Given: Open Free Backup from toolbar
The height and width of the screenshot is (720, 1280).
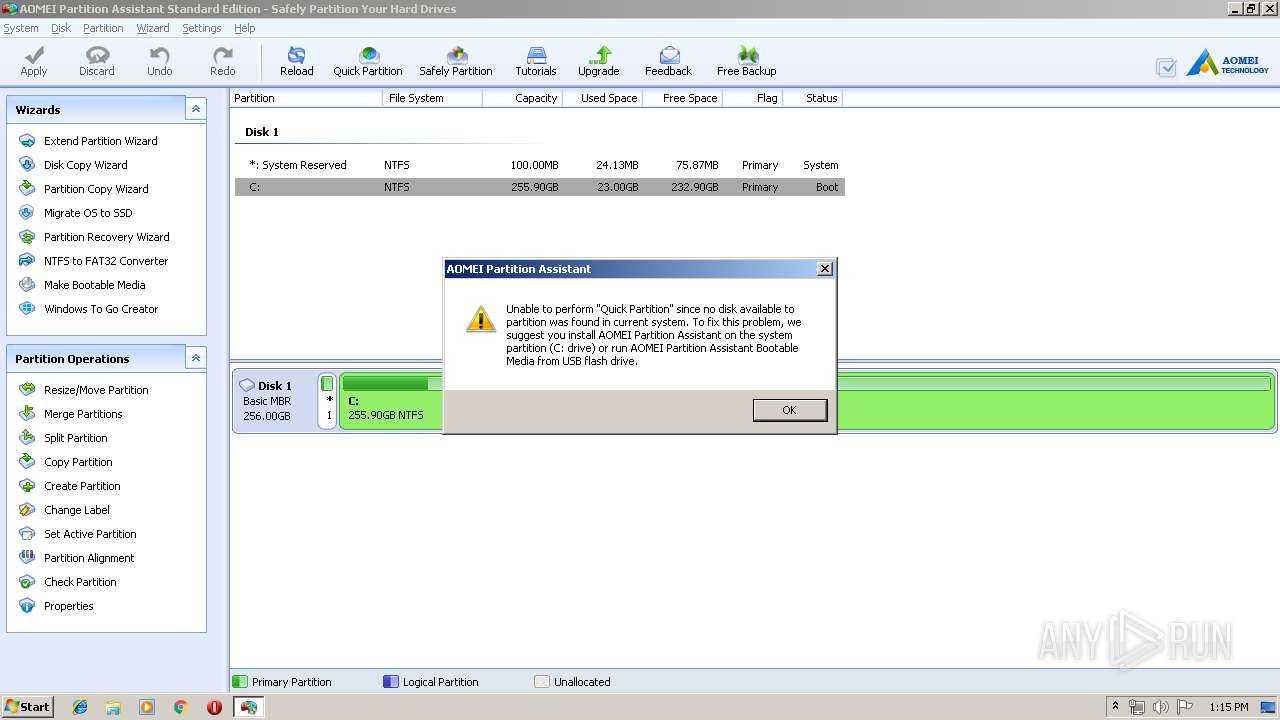Looking at the screenshot, I should (x=746, y=61).
